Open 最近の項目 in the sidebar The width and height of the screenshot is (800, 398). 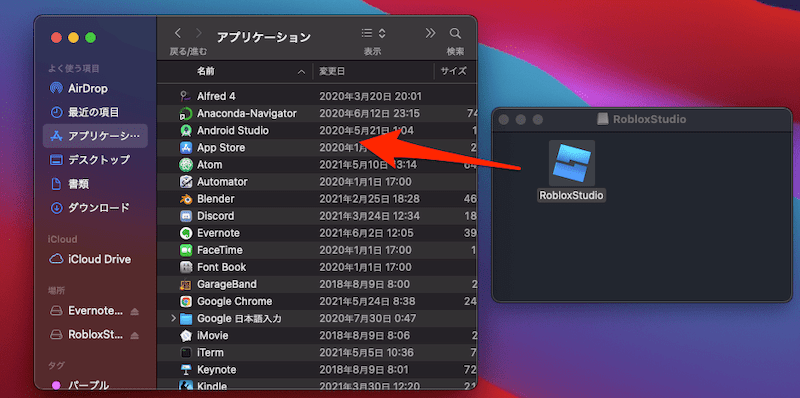[x=95, y=112]
